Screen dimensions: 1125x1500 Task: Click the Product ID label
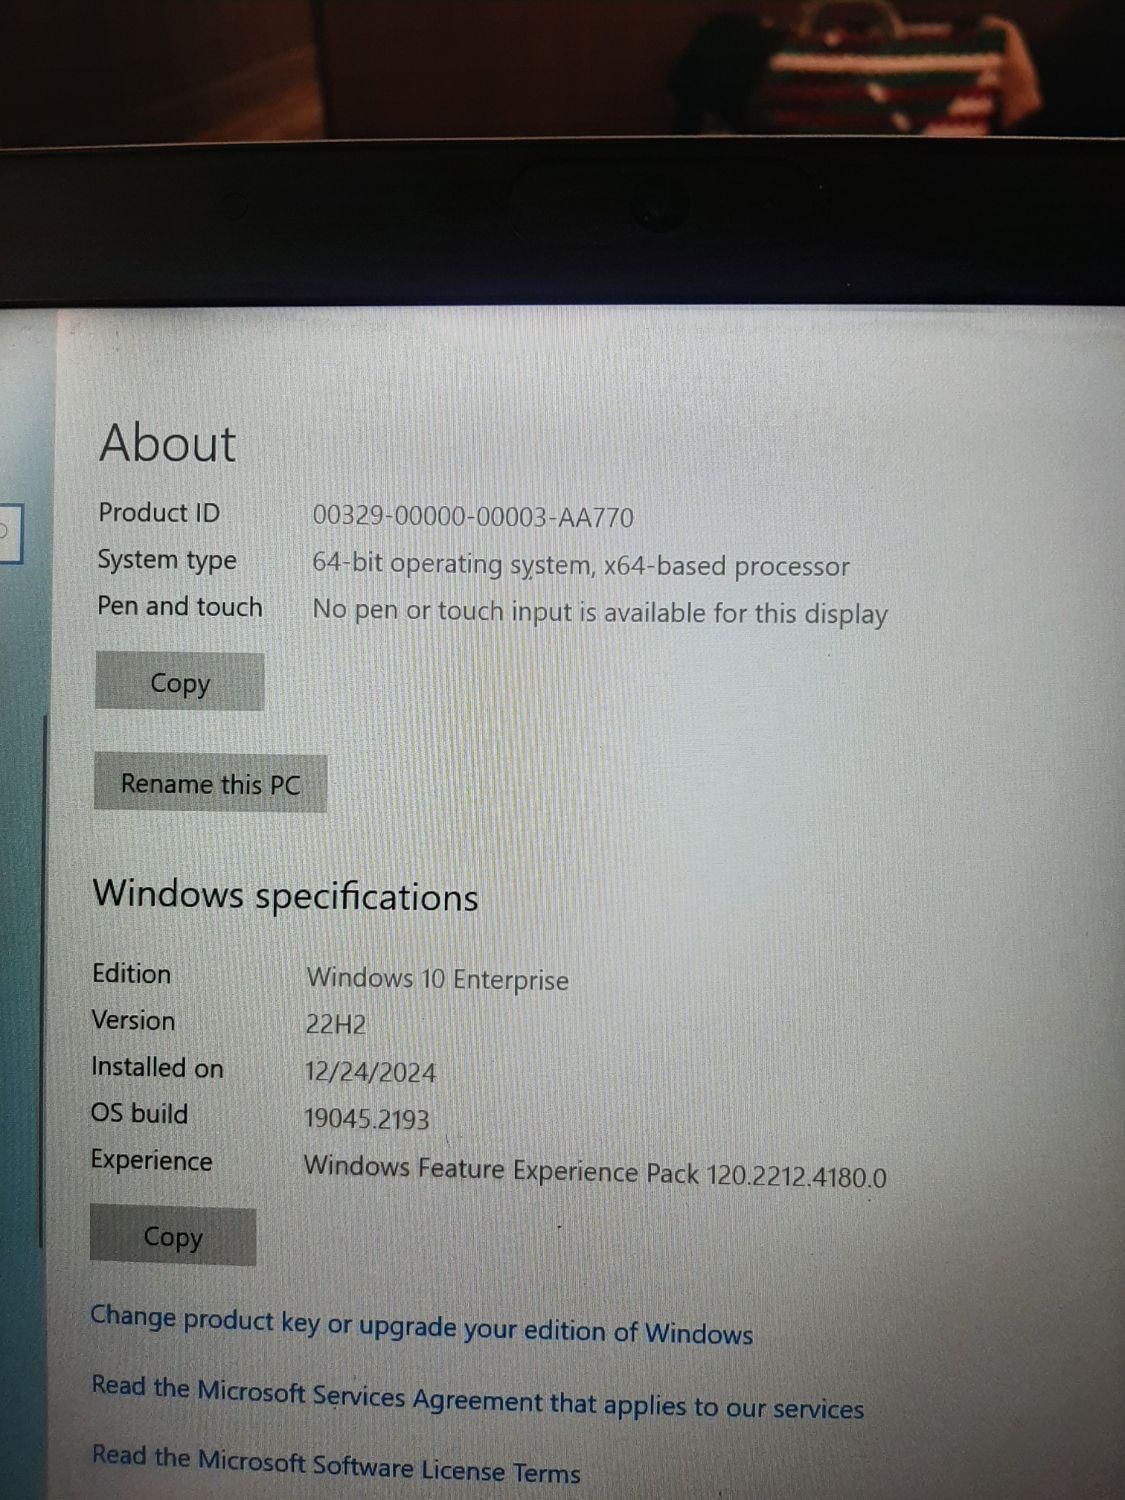(159, 513)
